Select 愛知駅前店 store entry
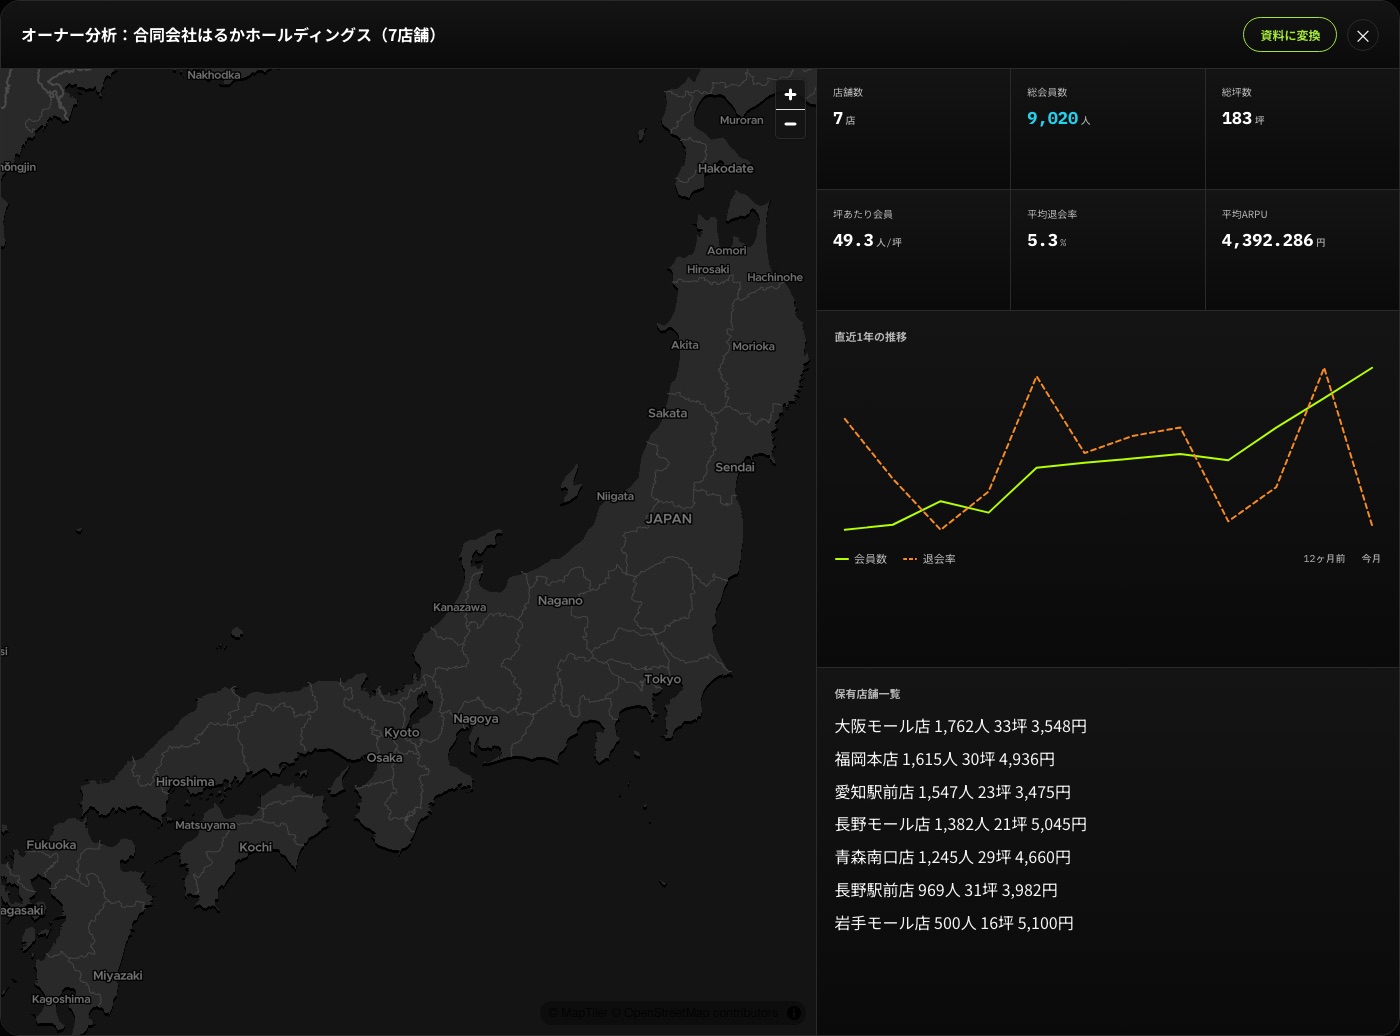 tap(953, 792)
